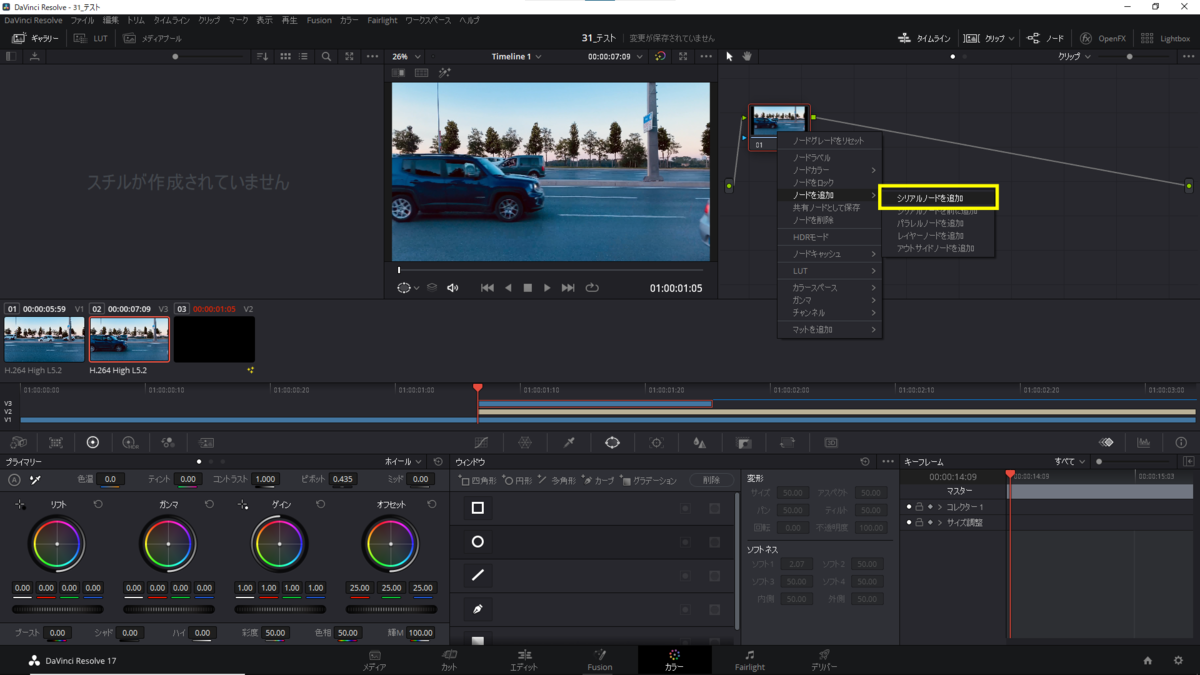Toggle the auto balance A button
The image size is (1200, 675).
click(15, 480)
